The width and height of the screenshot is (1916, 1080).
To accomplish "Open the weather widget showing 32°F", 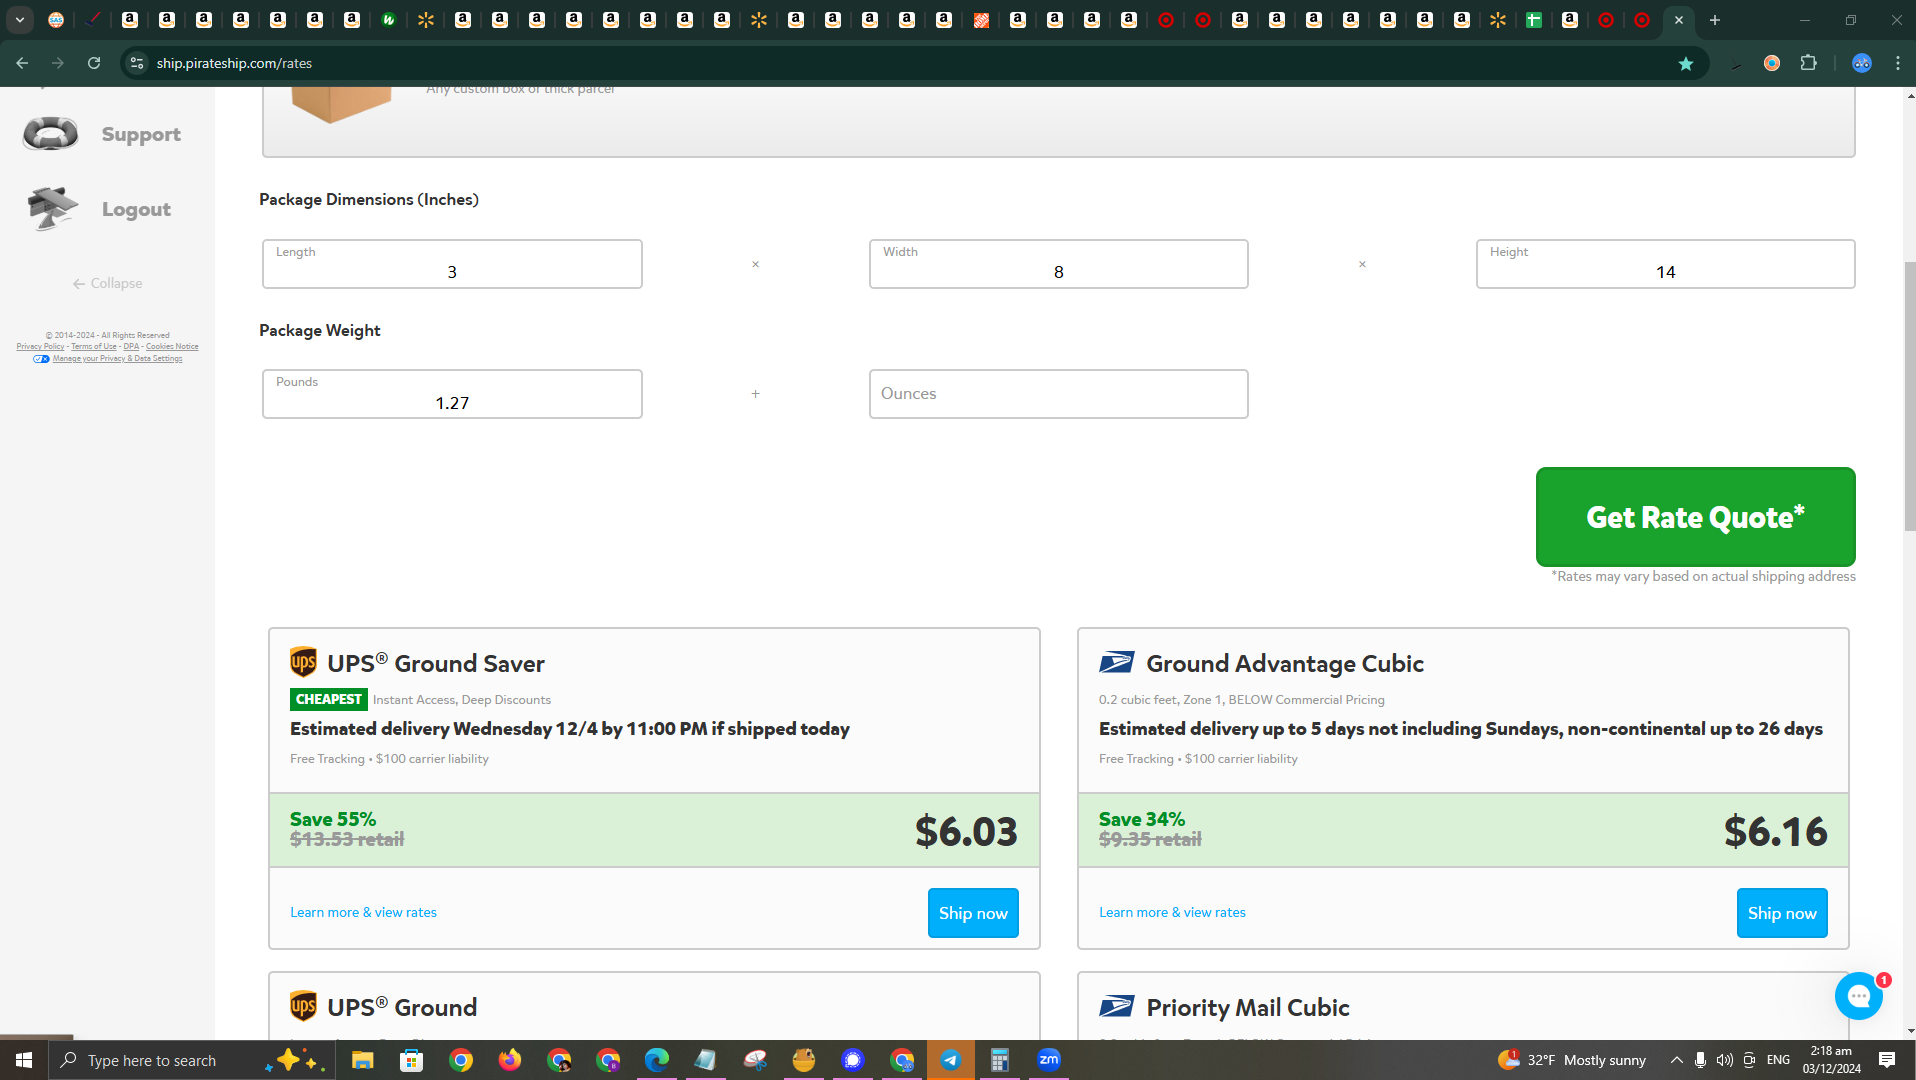I will pyautogui.click(x=1571, y=1060).
